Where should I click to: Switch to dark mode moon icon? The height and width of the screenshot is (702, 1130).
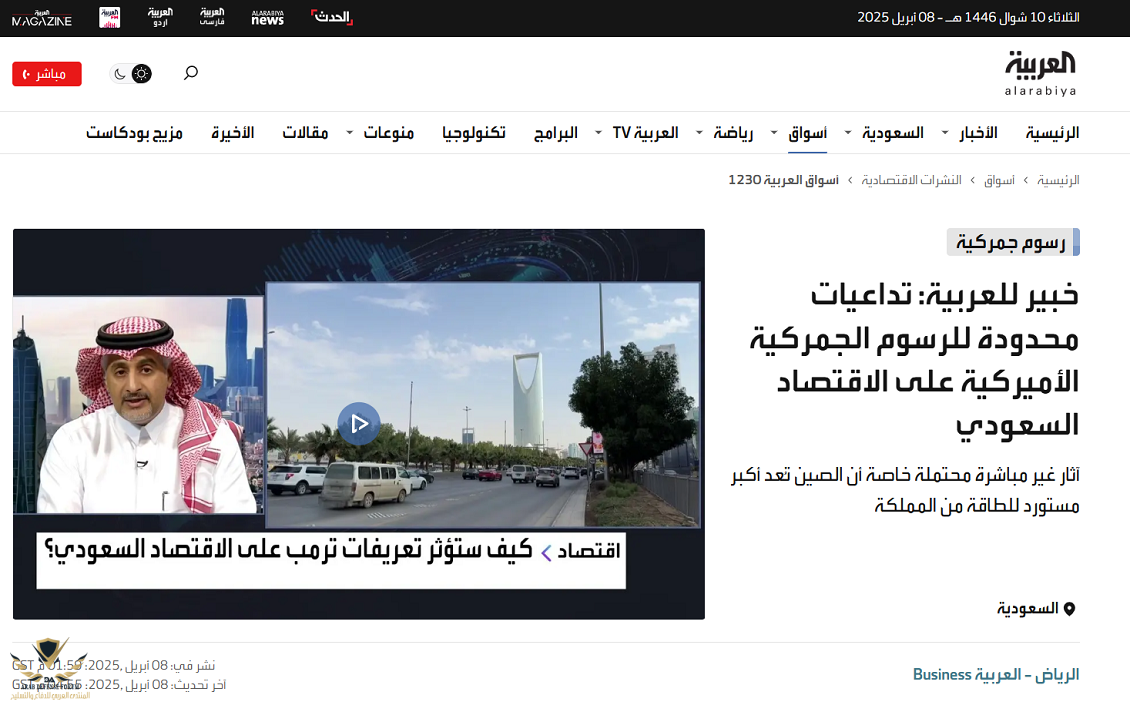tap(121, 73)
